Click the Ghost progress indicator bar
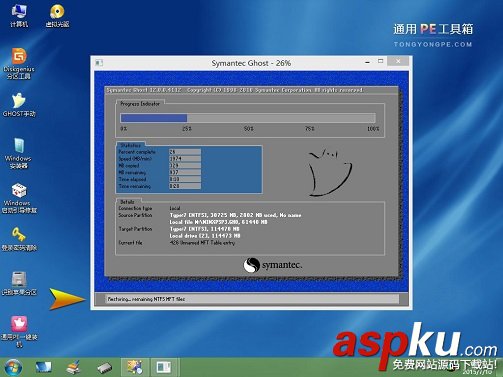Screen dimensions: 503x377 point(248,118)
